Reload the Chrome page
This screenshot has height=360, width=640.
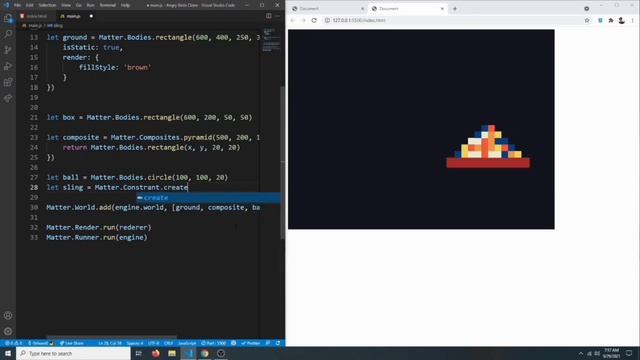[314, 20]
